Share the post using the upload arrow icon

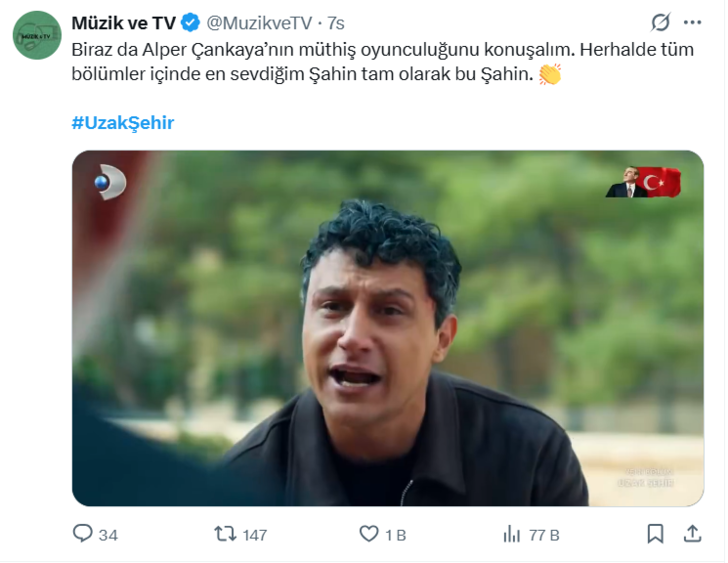point(692,534)
